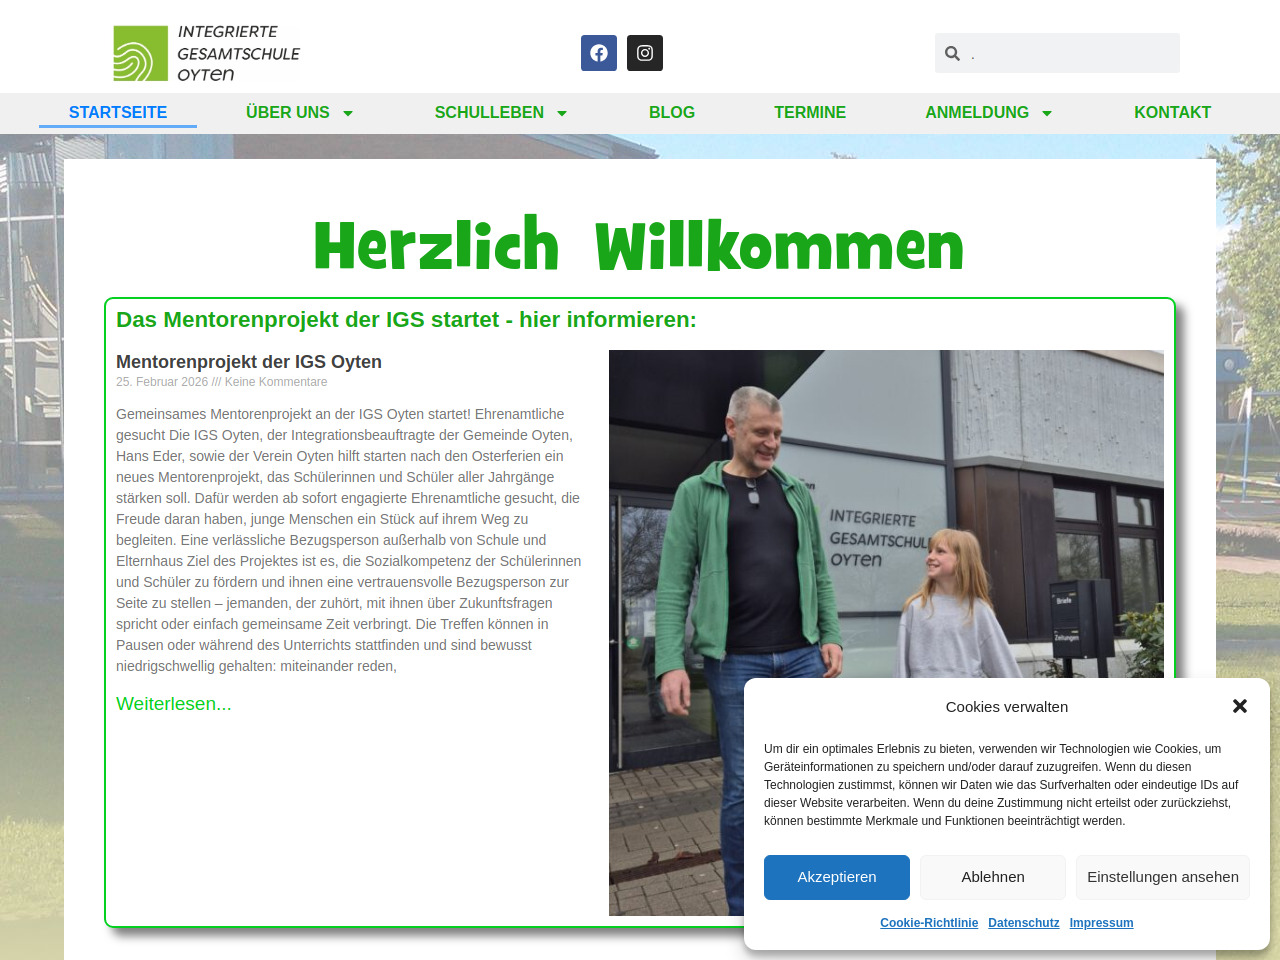This screenshot has width=1280, height=960.
Task: Open the school's Instagram page icon
Action: click(645, 53)
